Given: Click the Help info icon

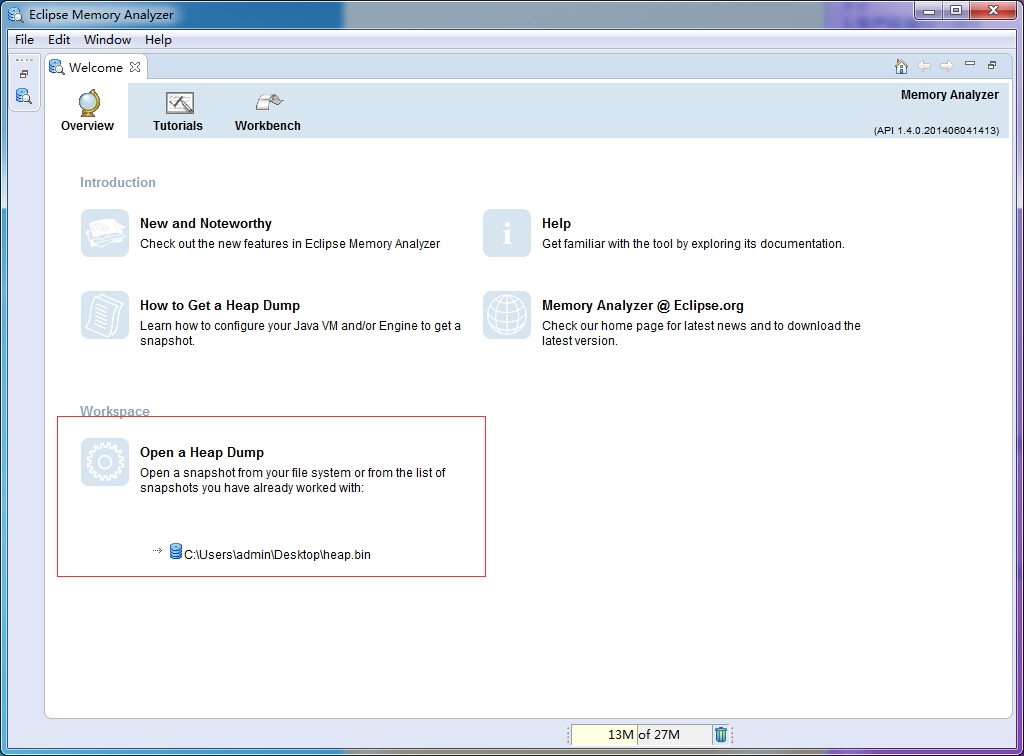Looking at the screenshot, I should (507, 233).
